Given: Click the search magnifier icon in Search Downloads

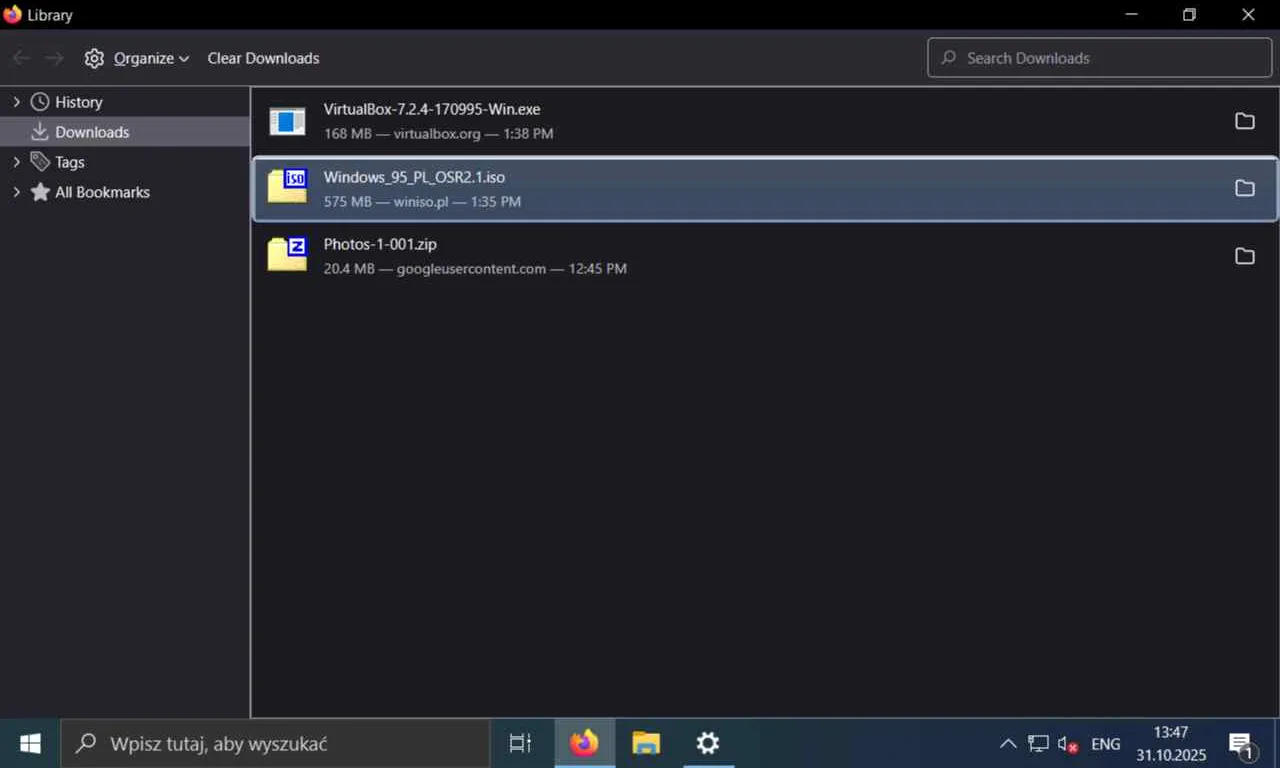Looking at the screenshot, I should [x=949, y=58].
